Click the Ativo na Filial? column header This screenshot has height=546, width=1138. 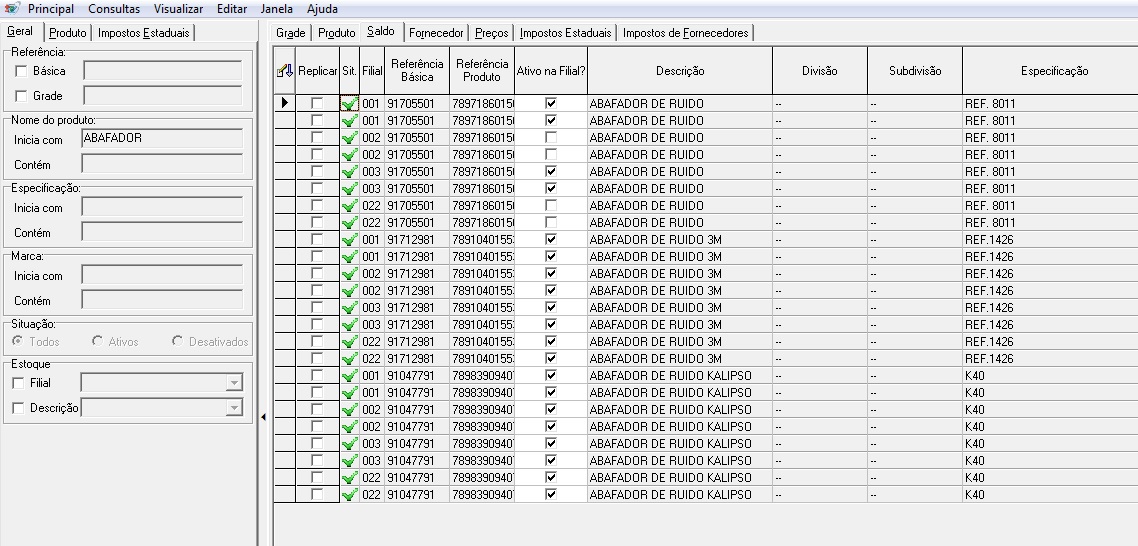tap(551, 70)
